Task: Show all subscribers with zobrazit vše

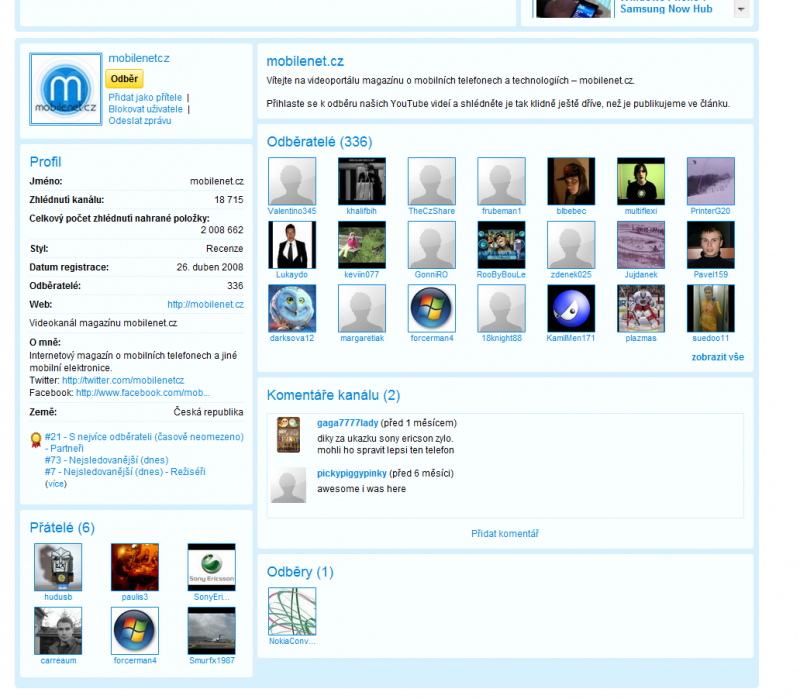Action: (x=717, y=357)
